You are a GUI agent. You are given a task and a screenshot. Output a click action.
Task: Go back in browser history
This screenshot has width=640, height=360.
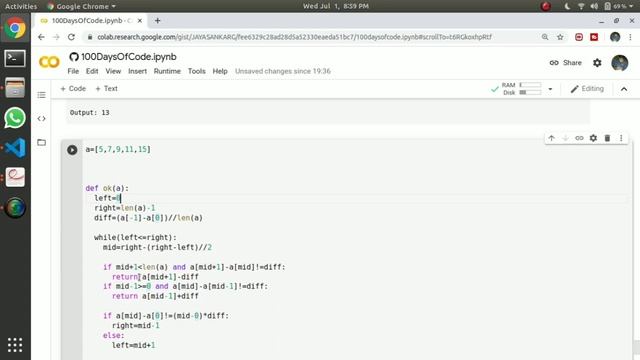[x=41, y=37]
